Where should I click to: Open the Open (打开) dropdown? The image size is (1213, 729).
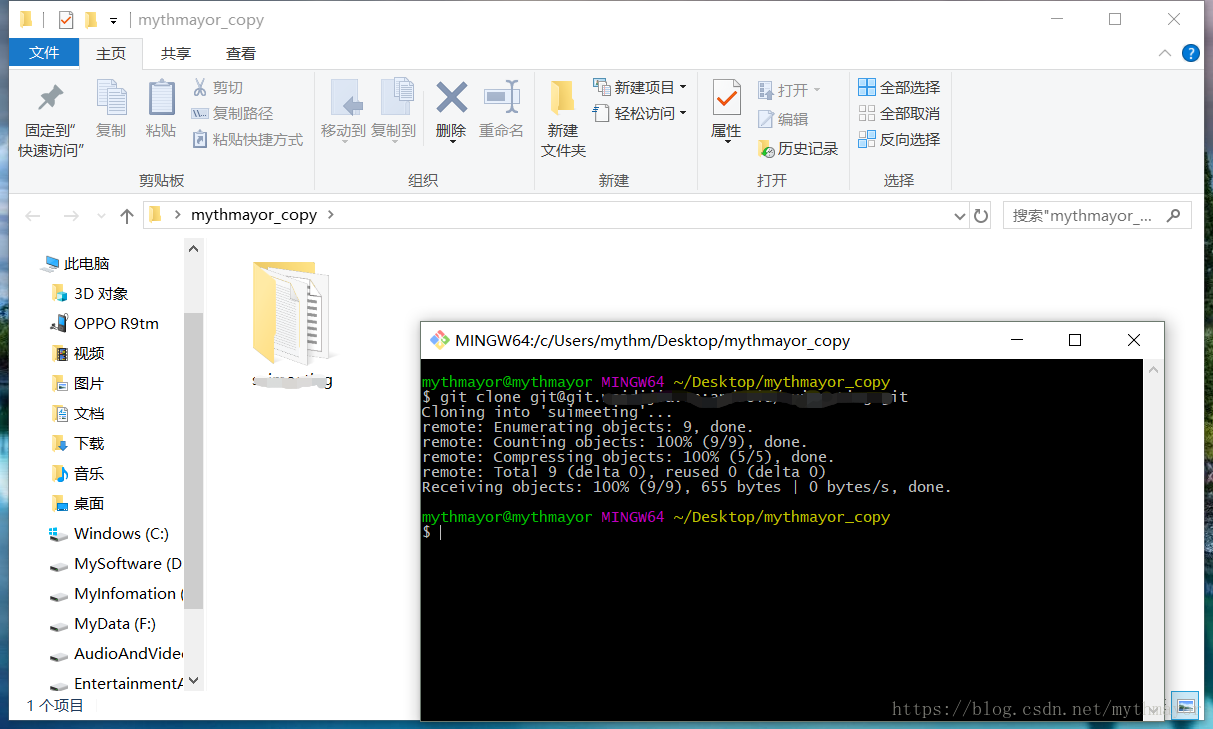pyautogui.click(x=789, y=90)
